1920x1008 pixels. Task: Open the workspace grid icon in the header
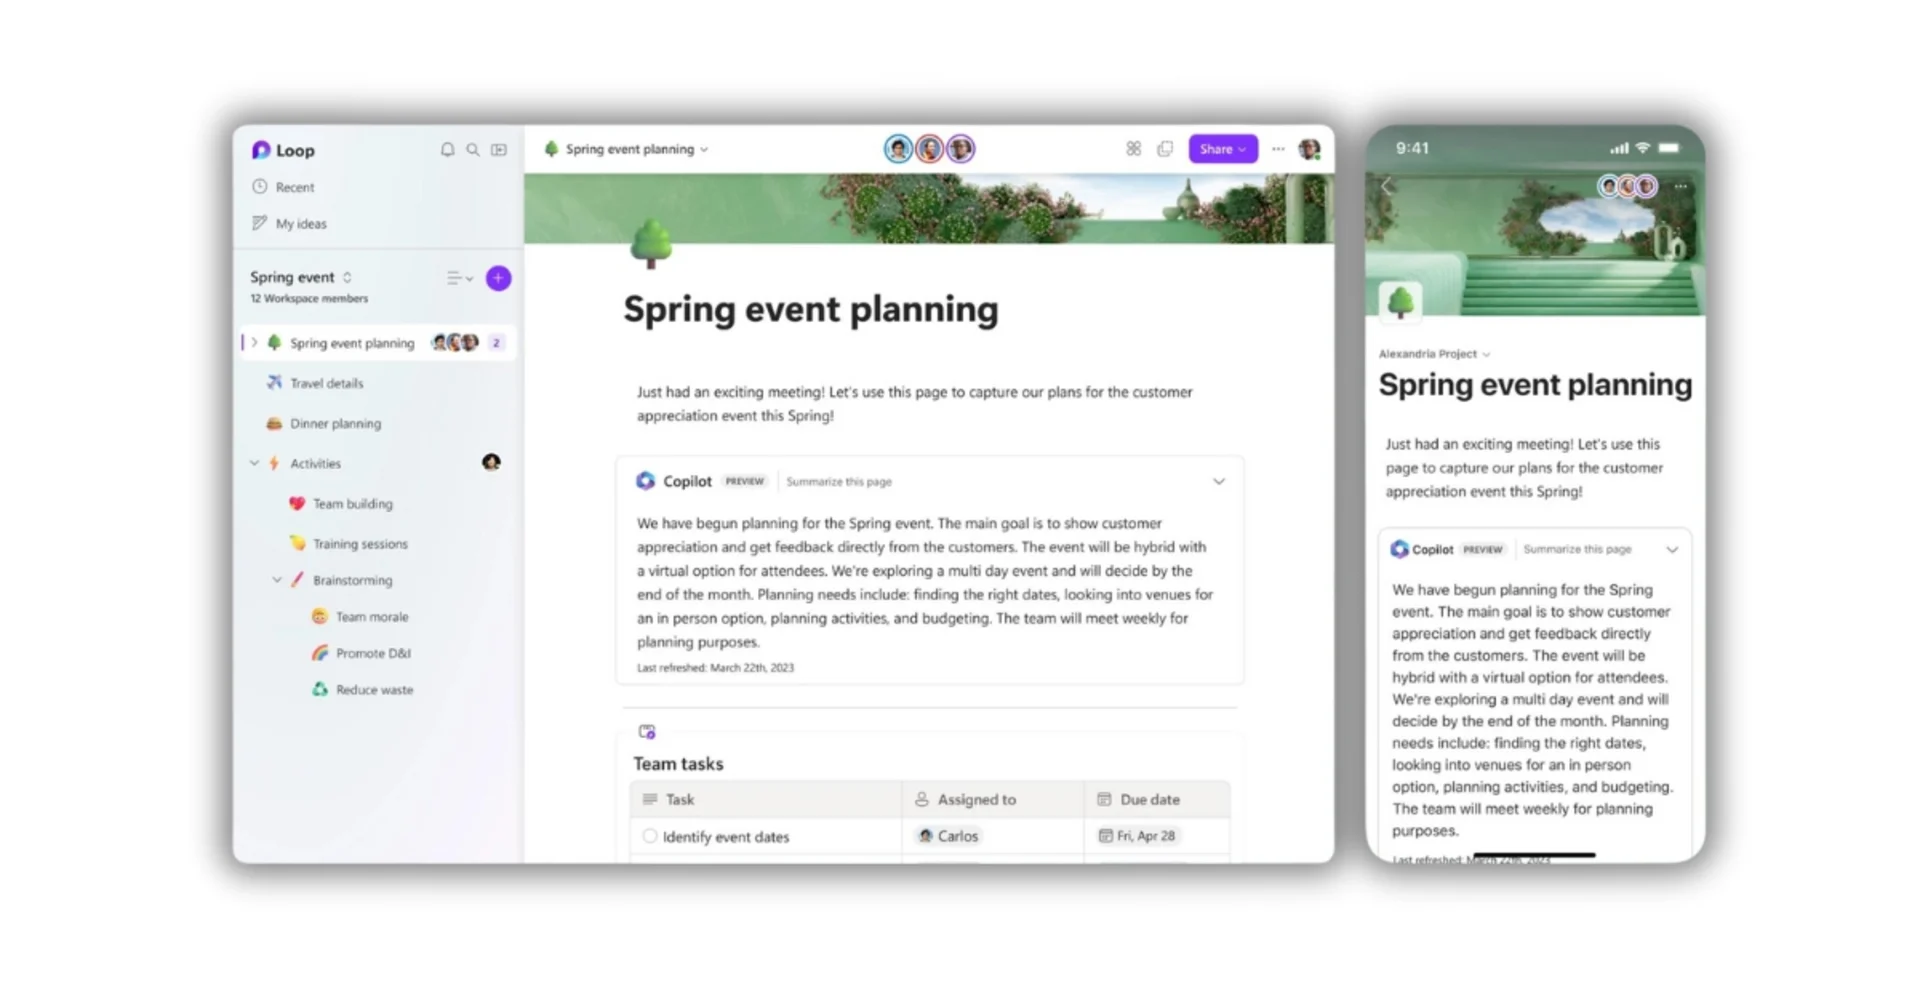[x=1133, y=148]
